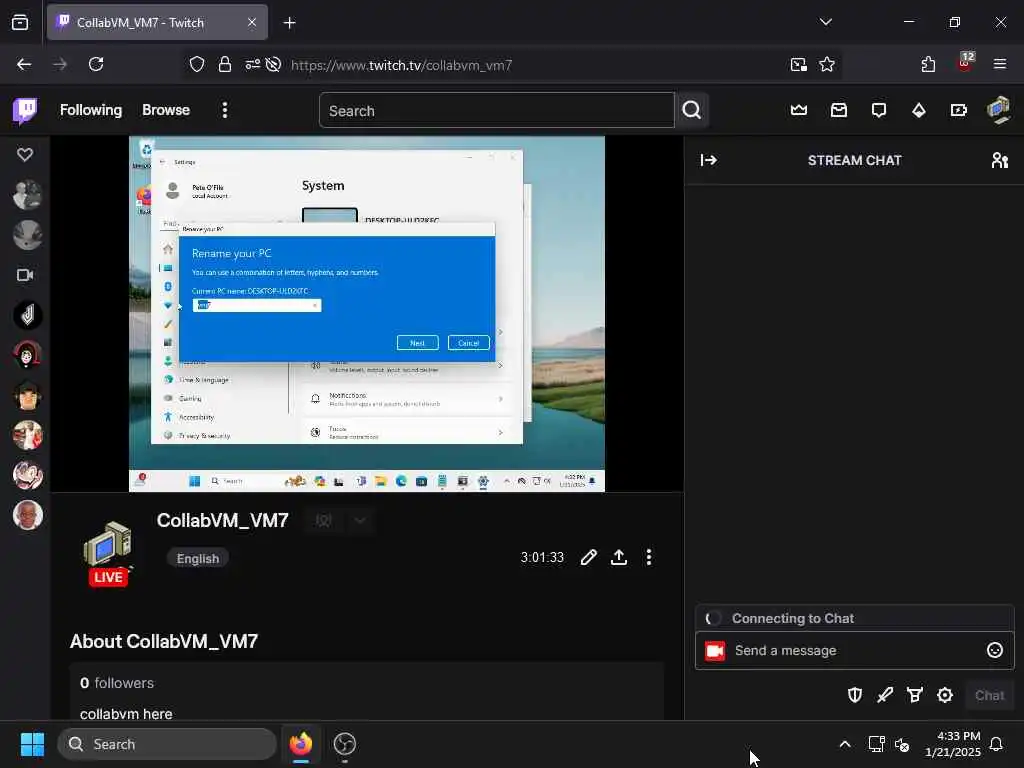
Task: Click the camera icon in the sidebar
Action: (25, 275)
